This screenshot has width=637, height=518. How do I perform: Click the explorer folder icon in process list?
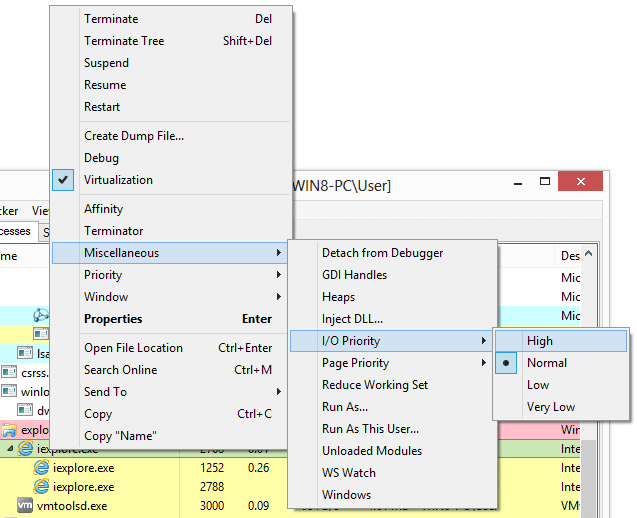pyautogui.click(x=9, y=430)
